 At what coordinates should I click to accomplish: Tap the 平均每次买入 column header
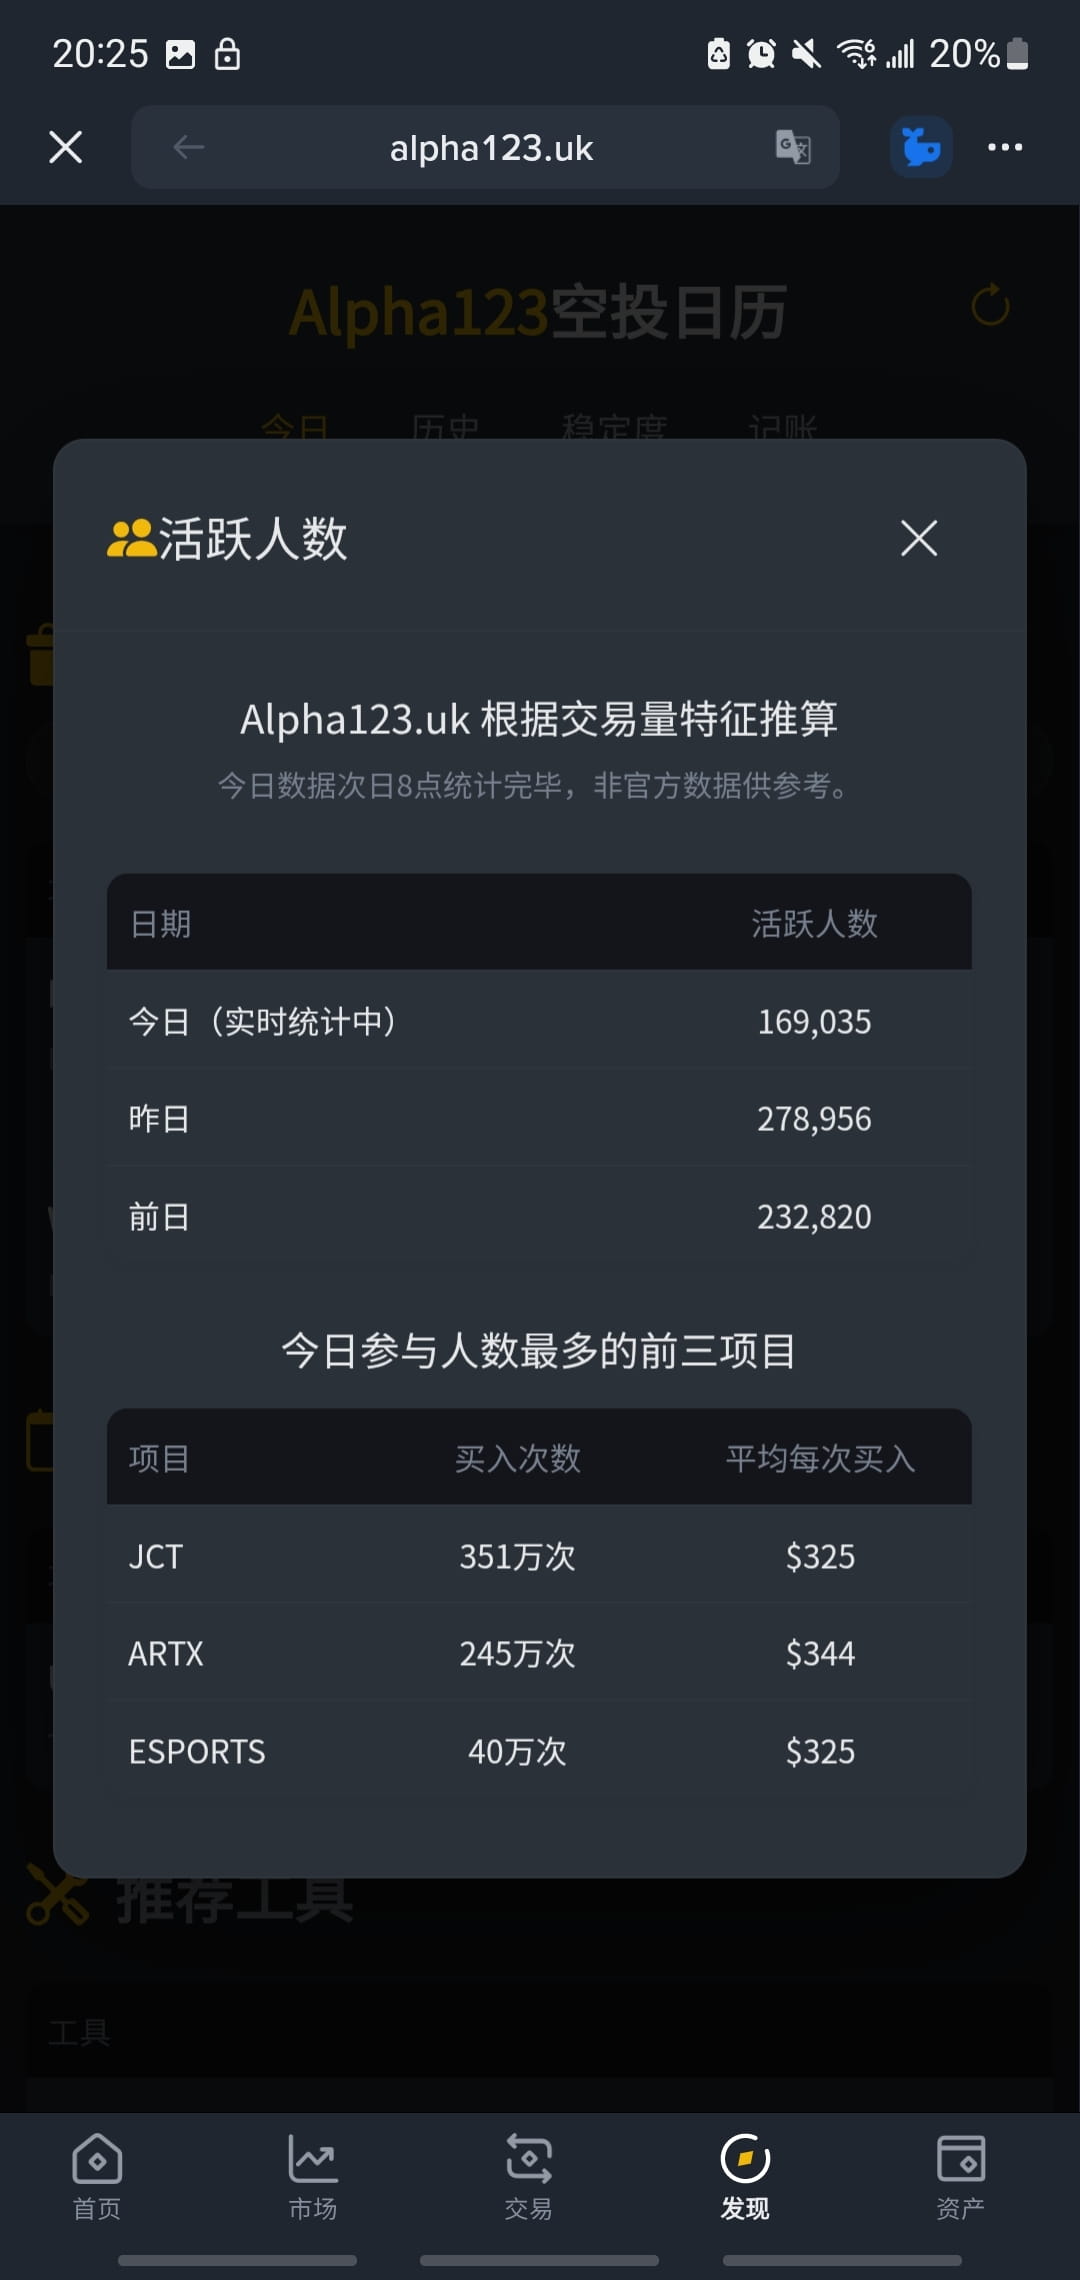coord(820,1458)
